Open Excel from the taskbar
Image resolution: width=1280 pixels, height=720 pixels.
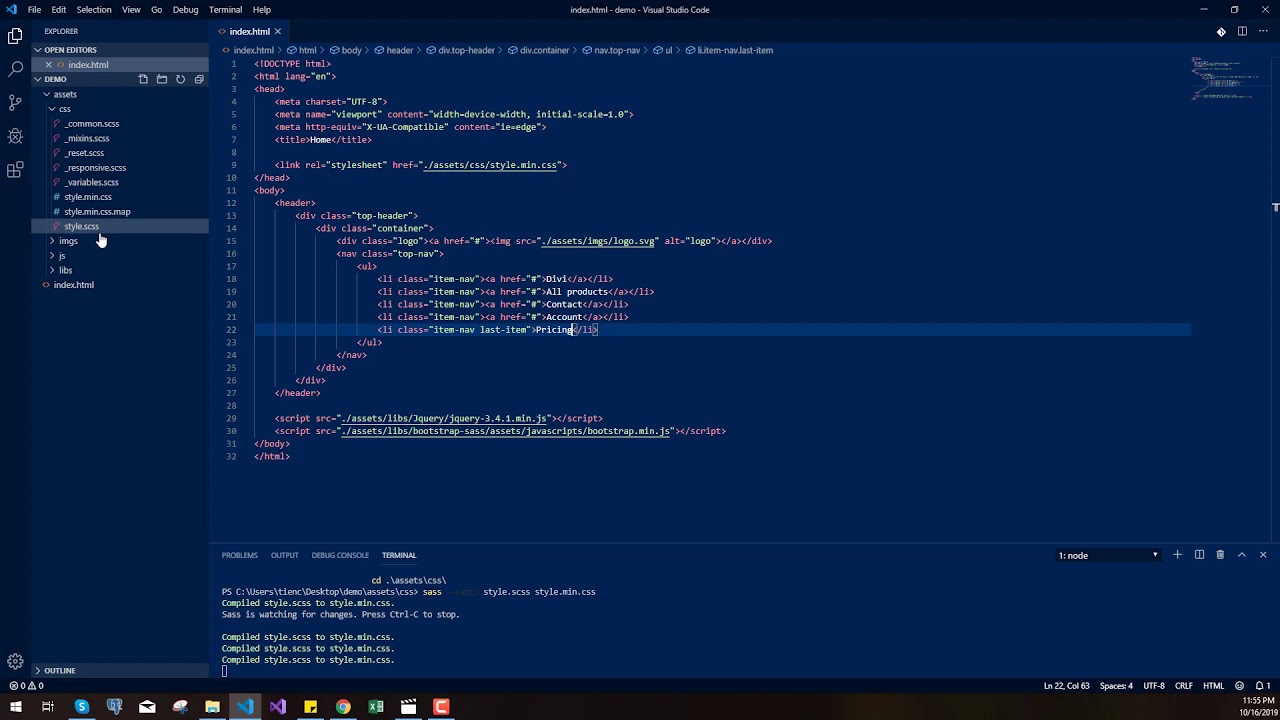(x=376, y=707)
